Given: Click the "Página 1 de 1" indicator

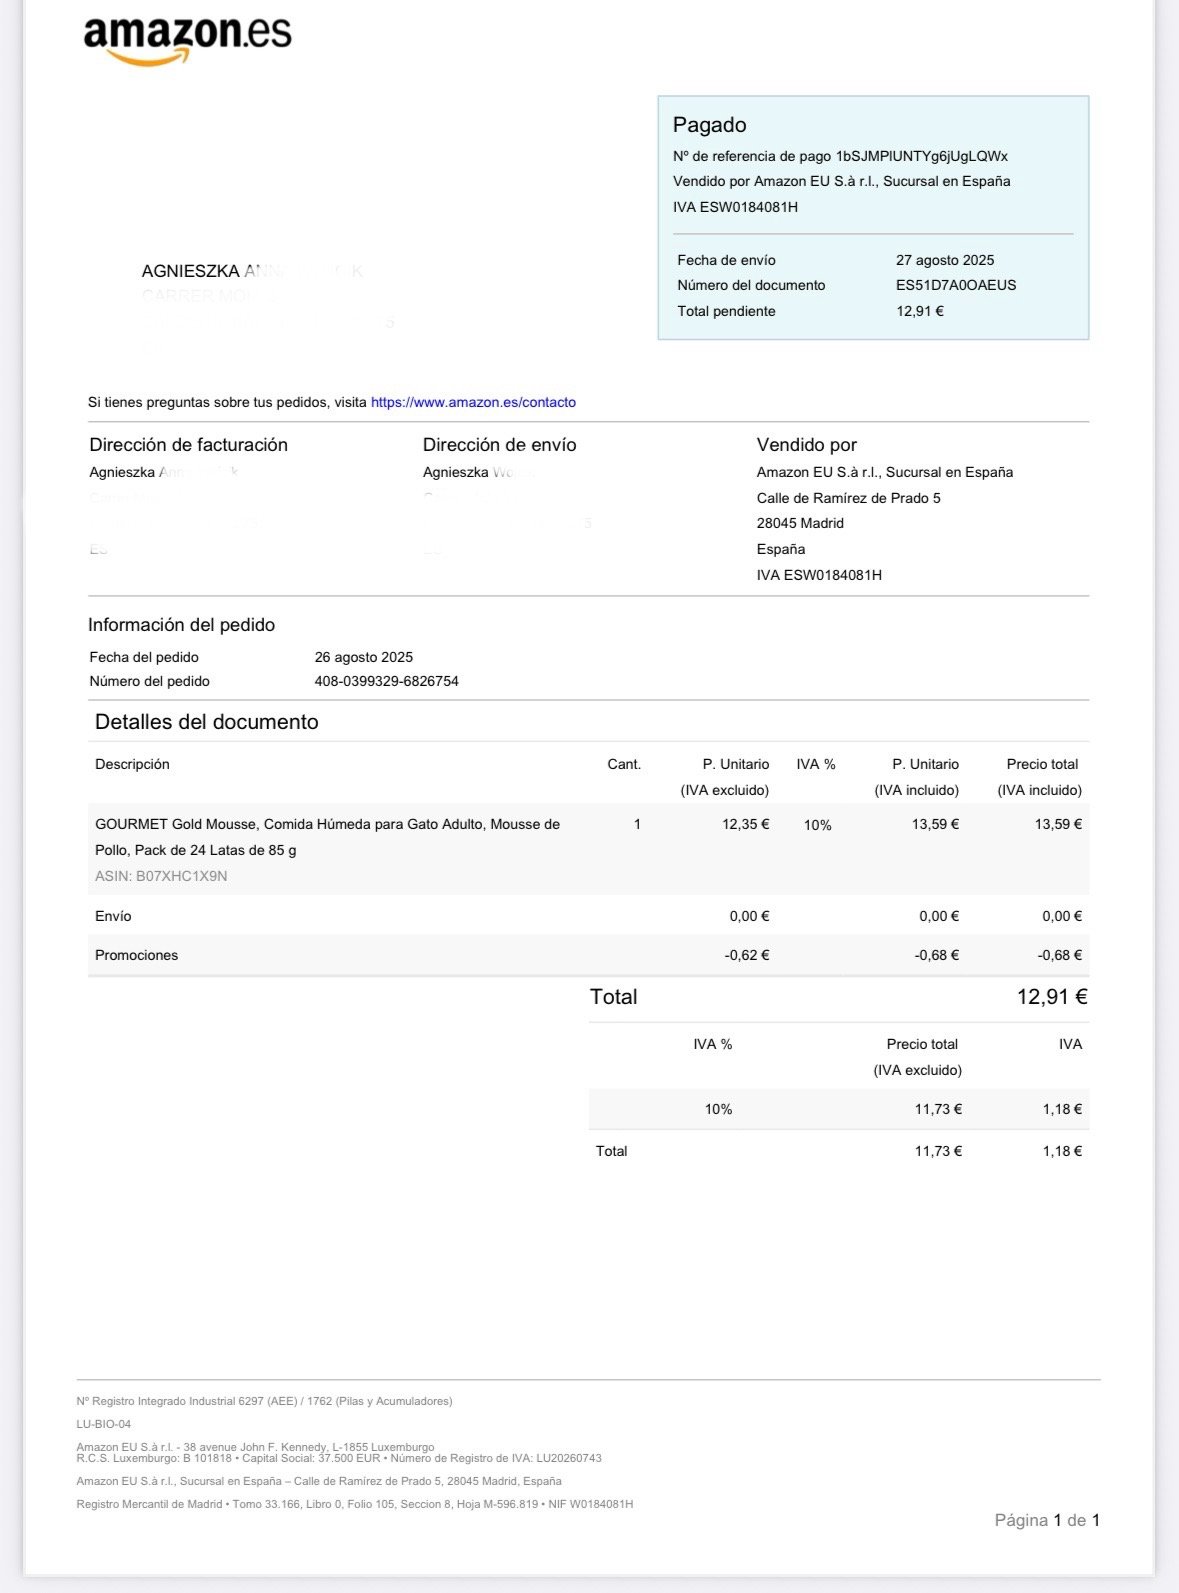Looking at the screenshot, I should point(1047,1520).
